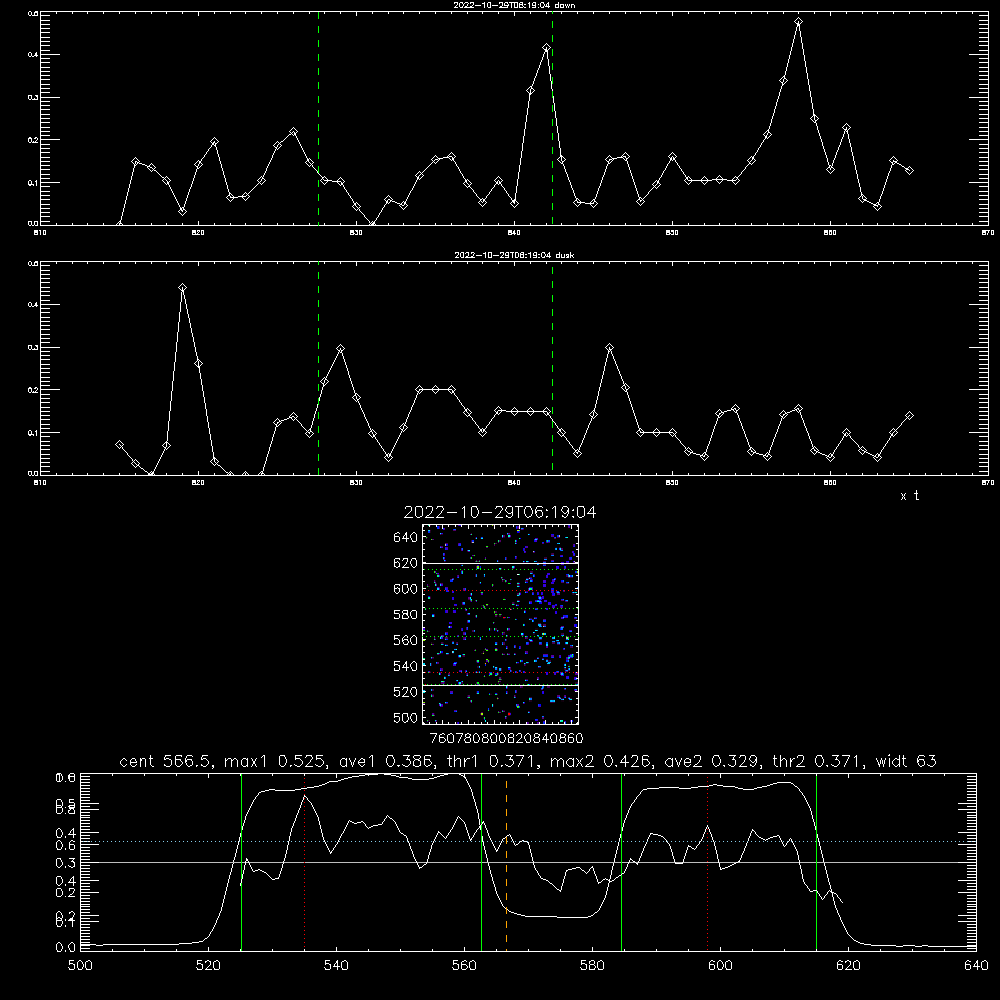Select the dusk plot diamond peak near x=846
This screenshot has height=1000, width=1000.
(x=610, y=348)
